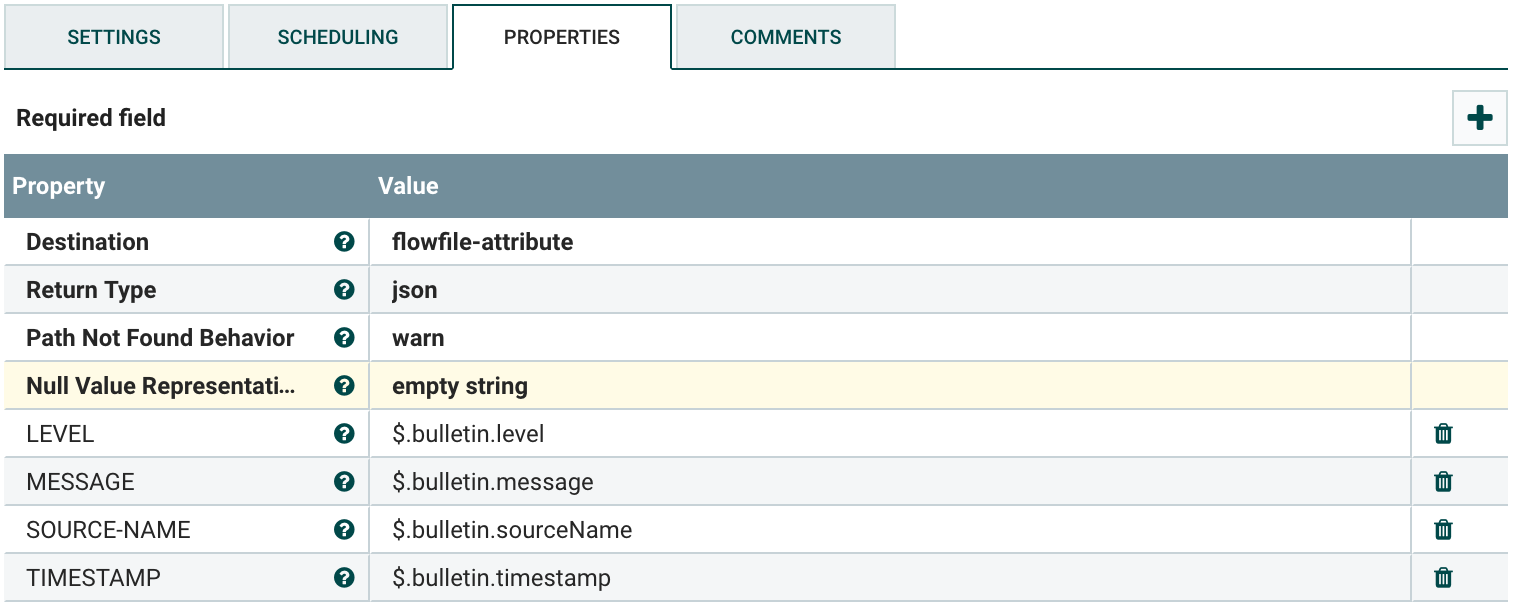
Task: Open the SCHEDULING tab
Action: (338, 36)
